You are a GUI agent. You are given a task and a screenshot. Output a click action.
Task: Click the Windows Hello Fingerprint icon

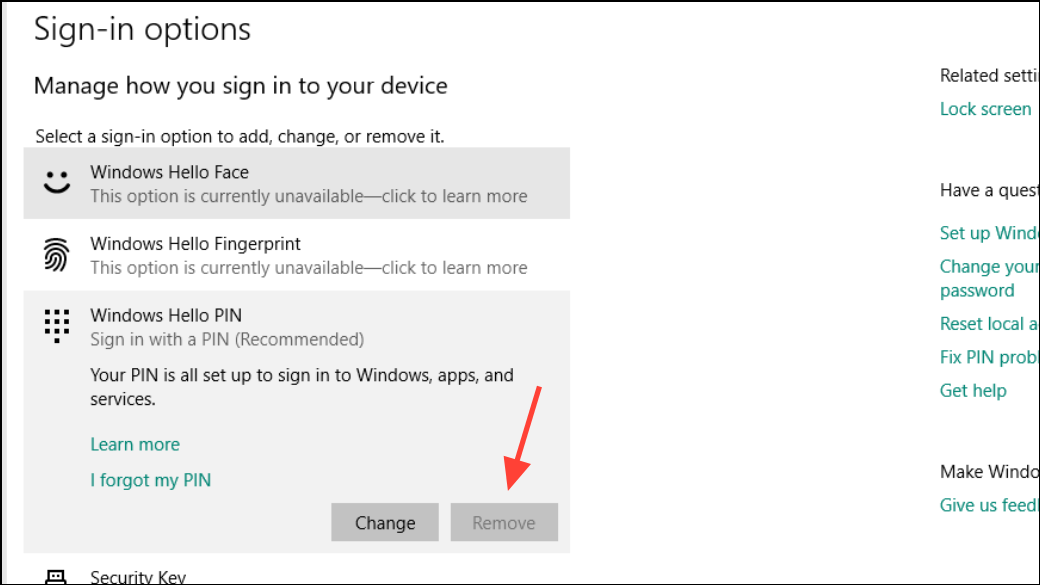click(58, 254)
